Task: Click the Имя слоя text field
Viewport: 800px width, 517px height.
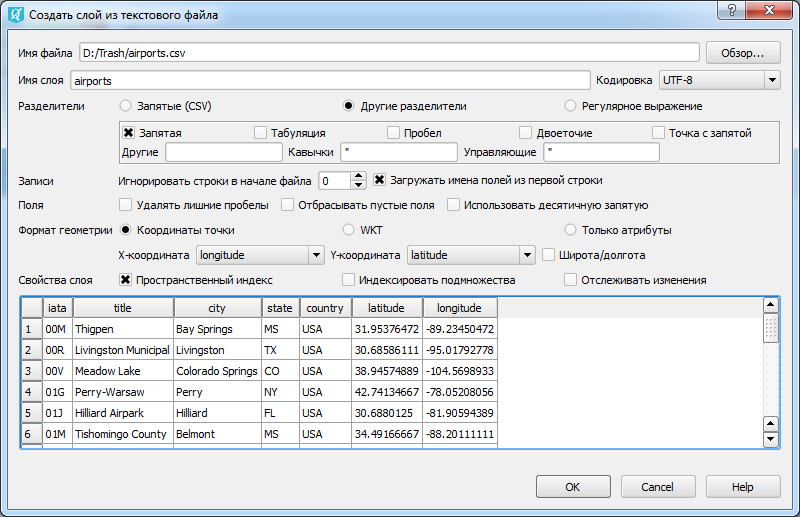Action: click(x=330, y=80)
